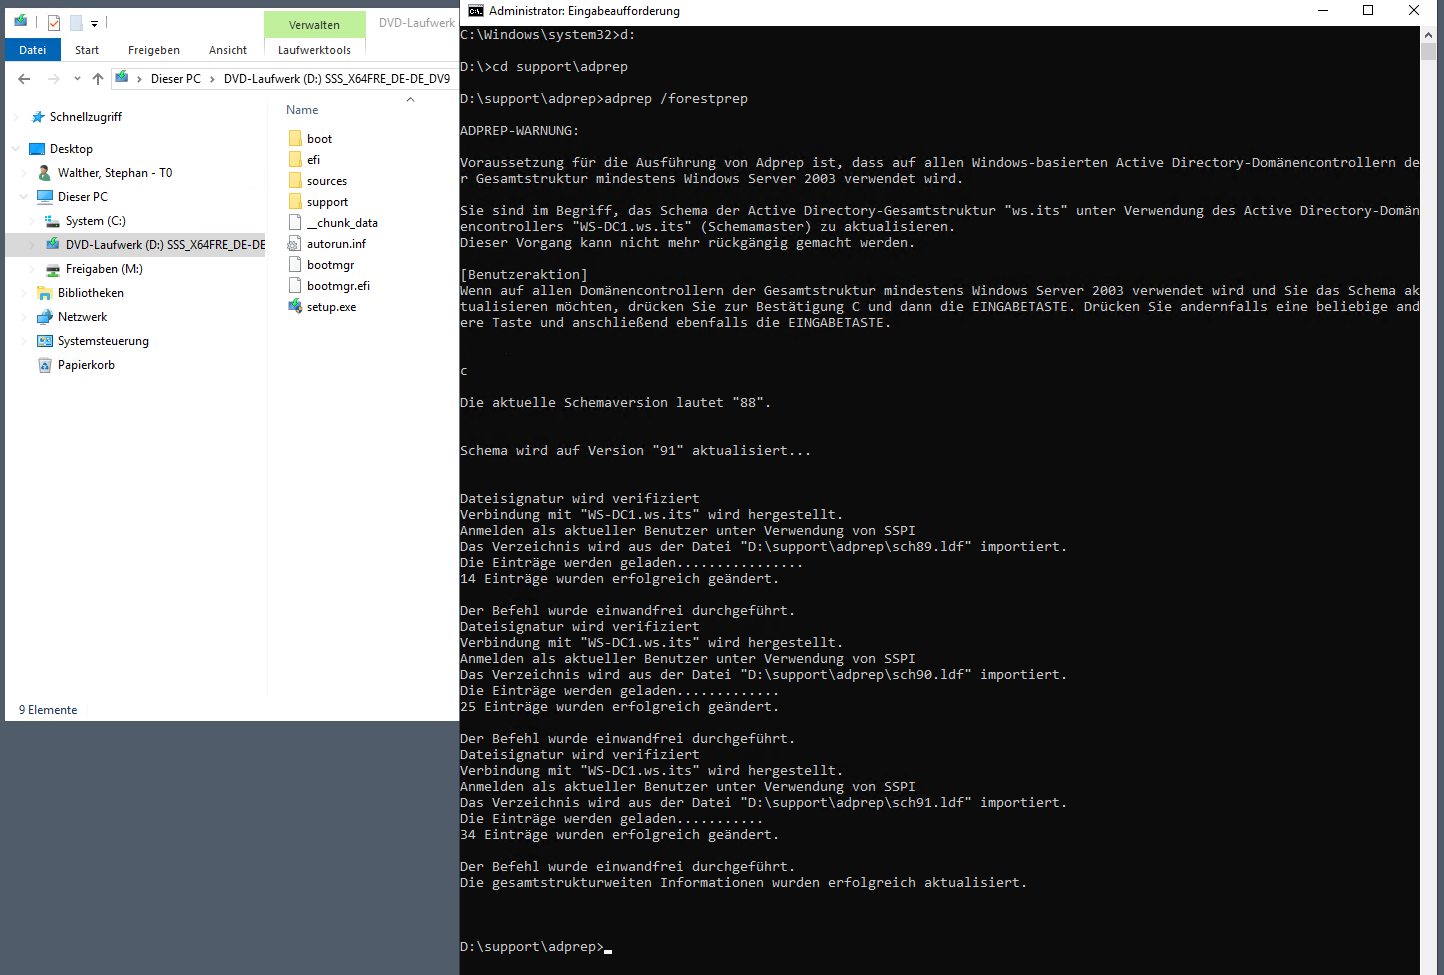Maximize the command prompt window
1444x975 pixels.
1368,11
